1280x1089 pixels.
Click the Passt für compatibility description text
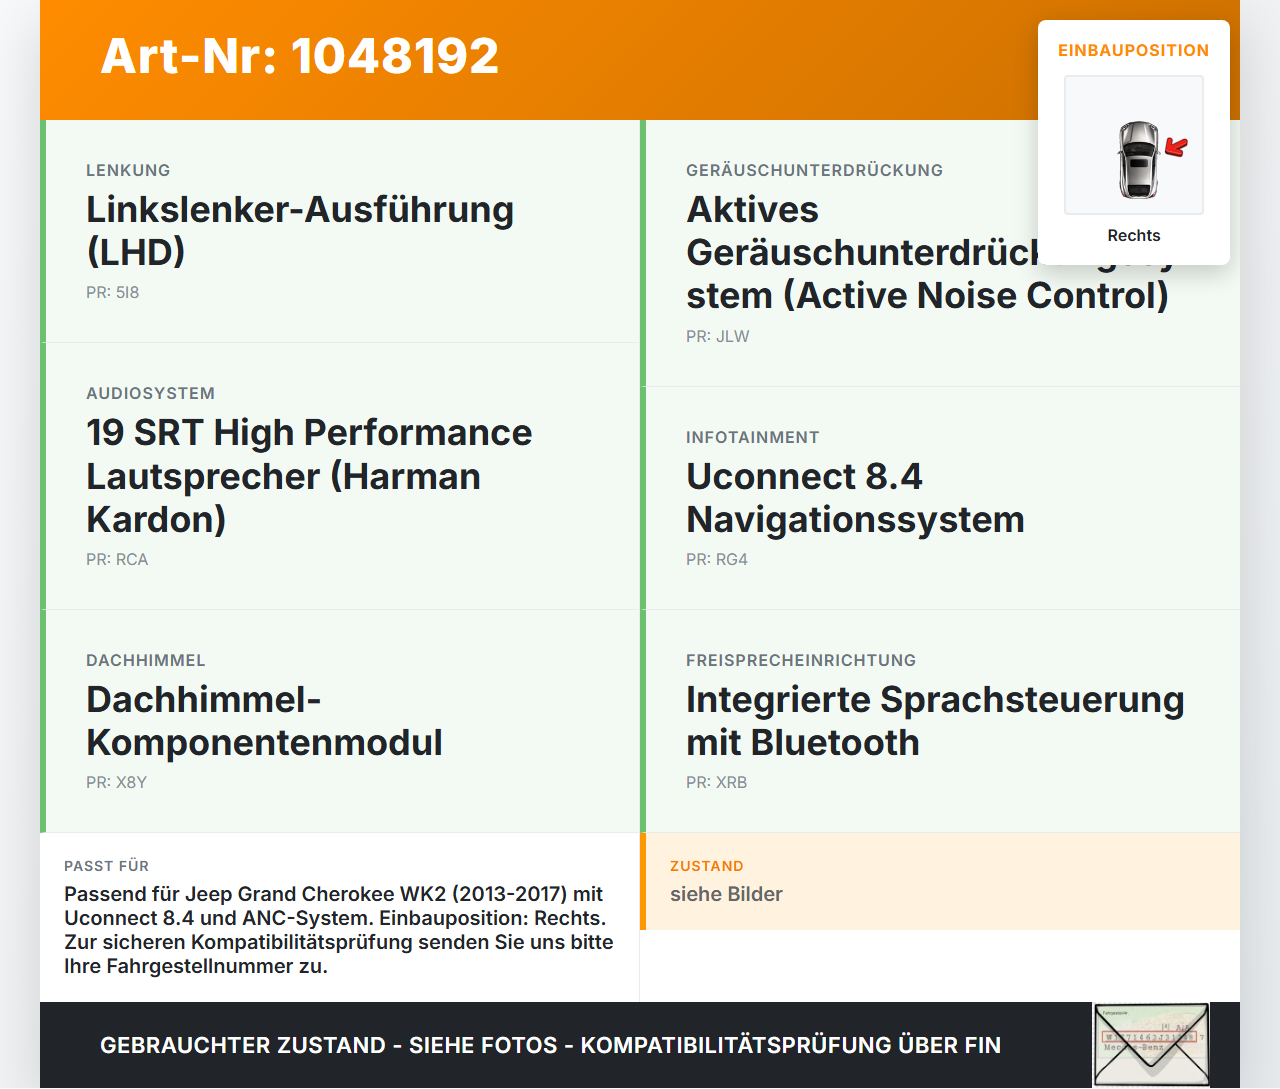pyautogui.click(x=339, y=930)
